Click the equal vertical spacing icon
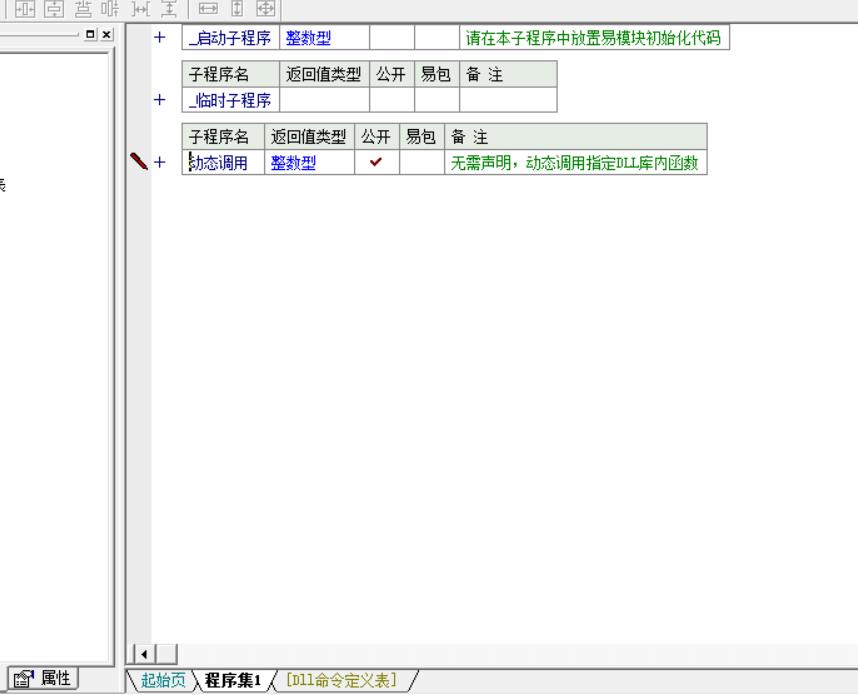This screenshot has height=695, width=858. click(x=169, y=8)
